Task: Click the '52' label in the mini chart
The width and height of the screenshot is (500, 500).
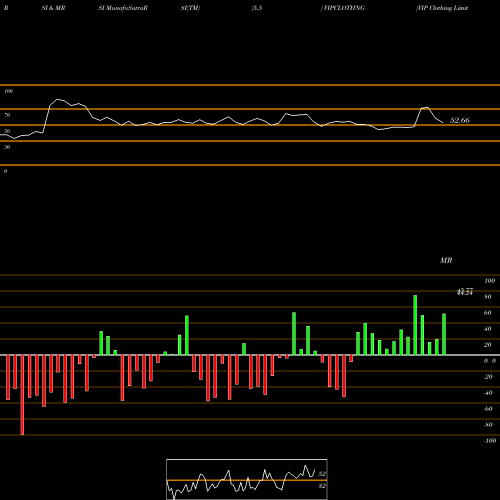Action: 322,474
